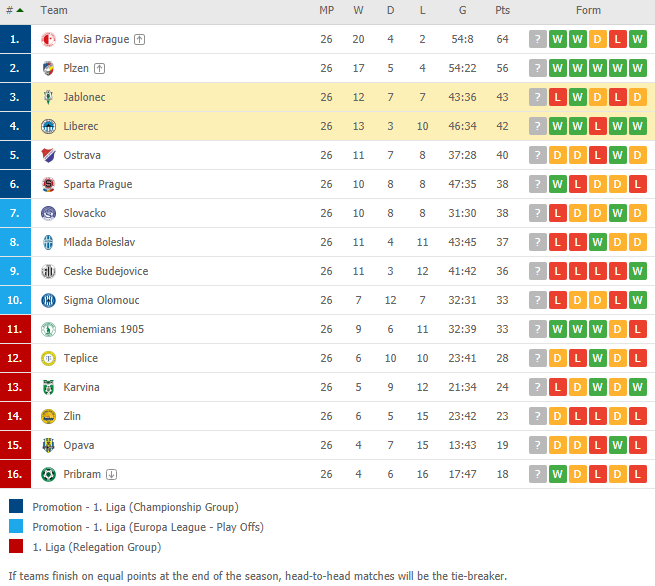Click the dark blue Championship Group legend swatch
Screen dimensions: 655x586
coord(16,506)
